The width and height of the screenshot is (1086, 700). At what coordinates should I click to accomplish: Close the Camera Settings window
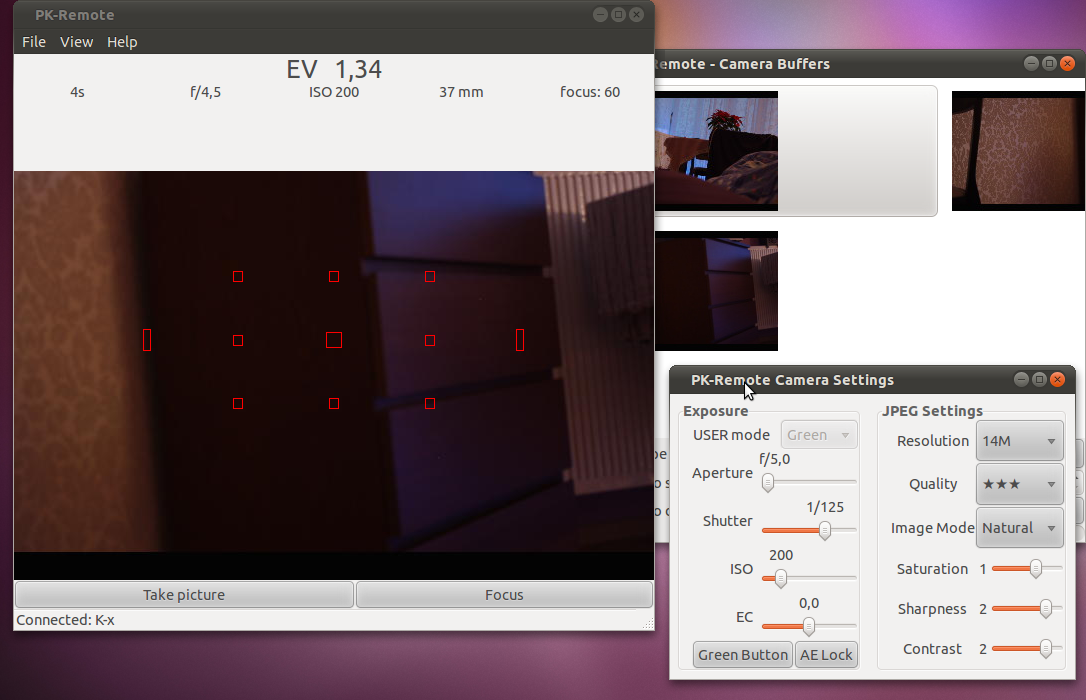tap(1058, 380)
